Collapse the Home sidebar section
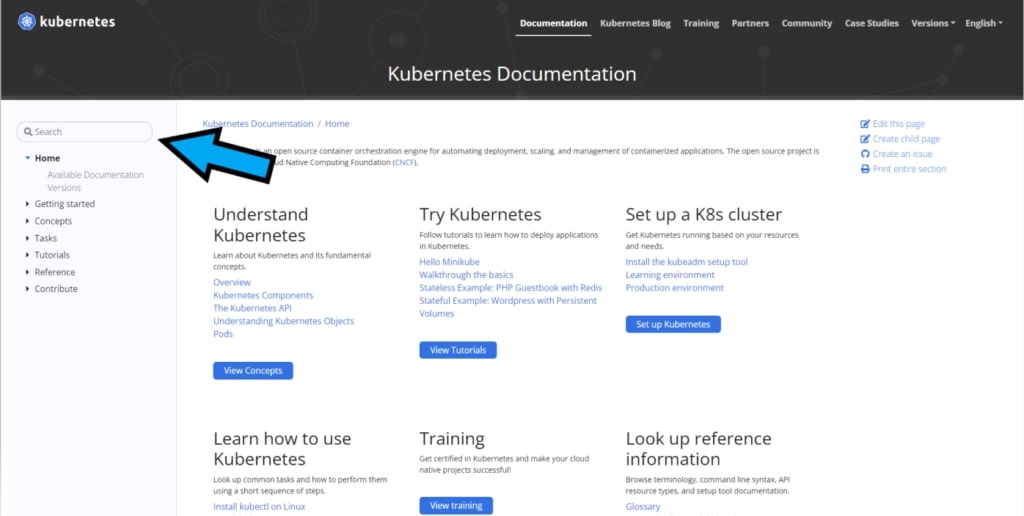Viewport: 1024px width, 516px height. click(x=27, y=158)
